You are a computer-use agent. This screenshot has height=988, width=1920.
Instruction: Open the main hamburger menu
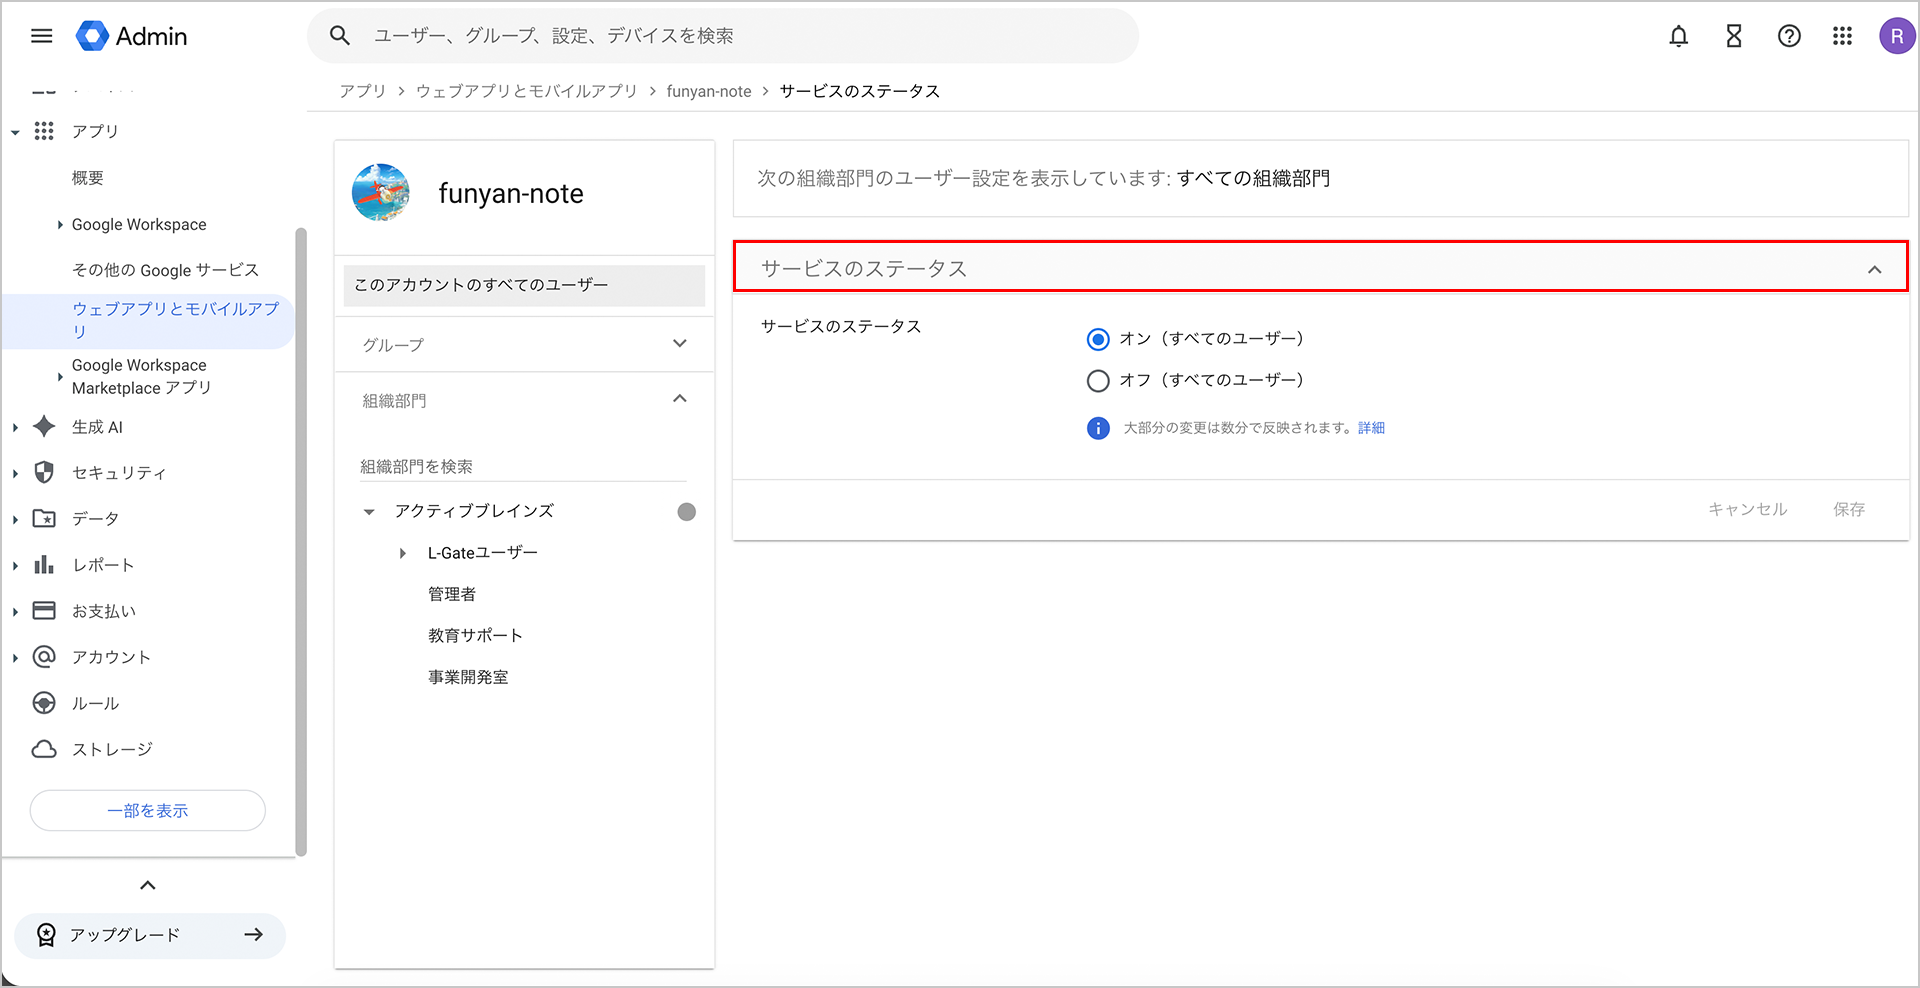tap(41, 36)
